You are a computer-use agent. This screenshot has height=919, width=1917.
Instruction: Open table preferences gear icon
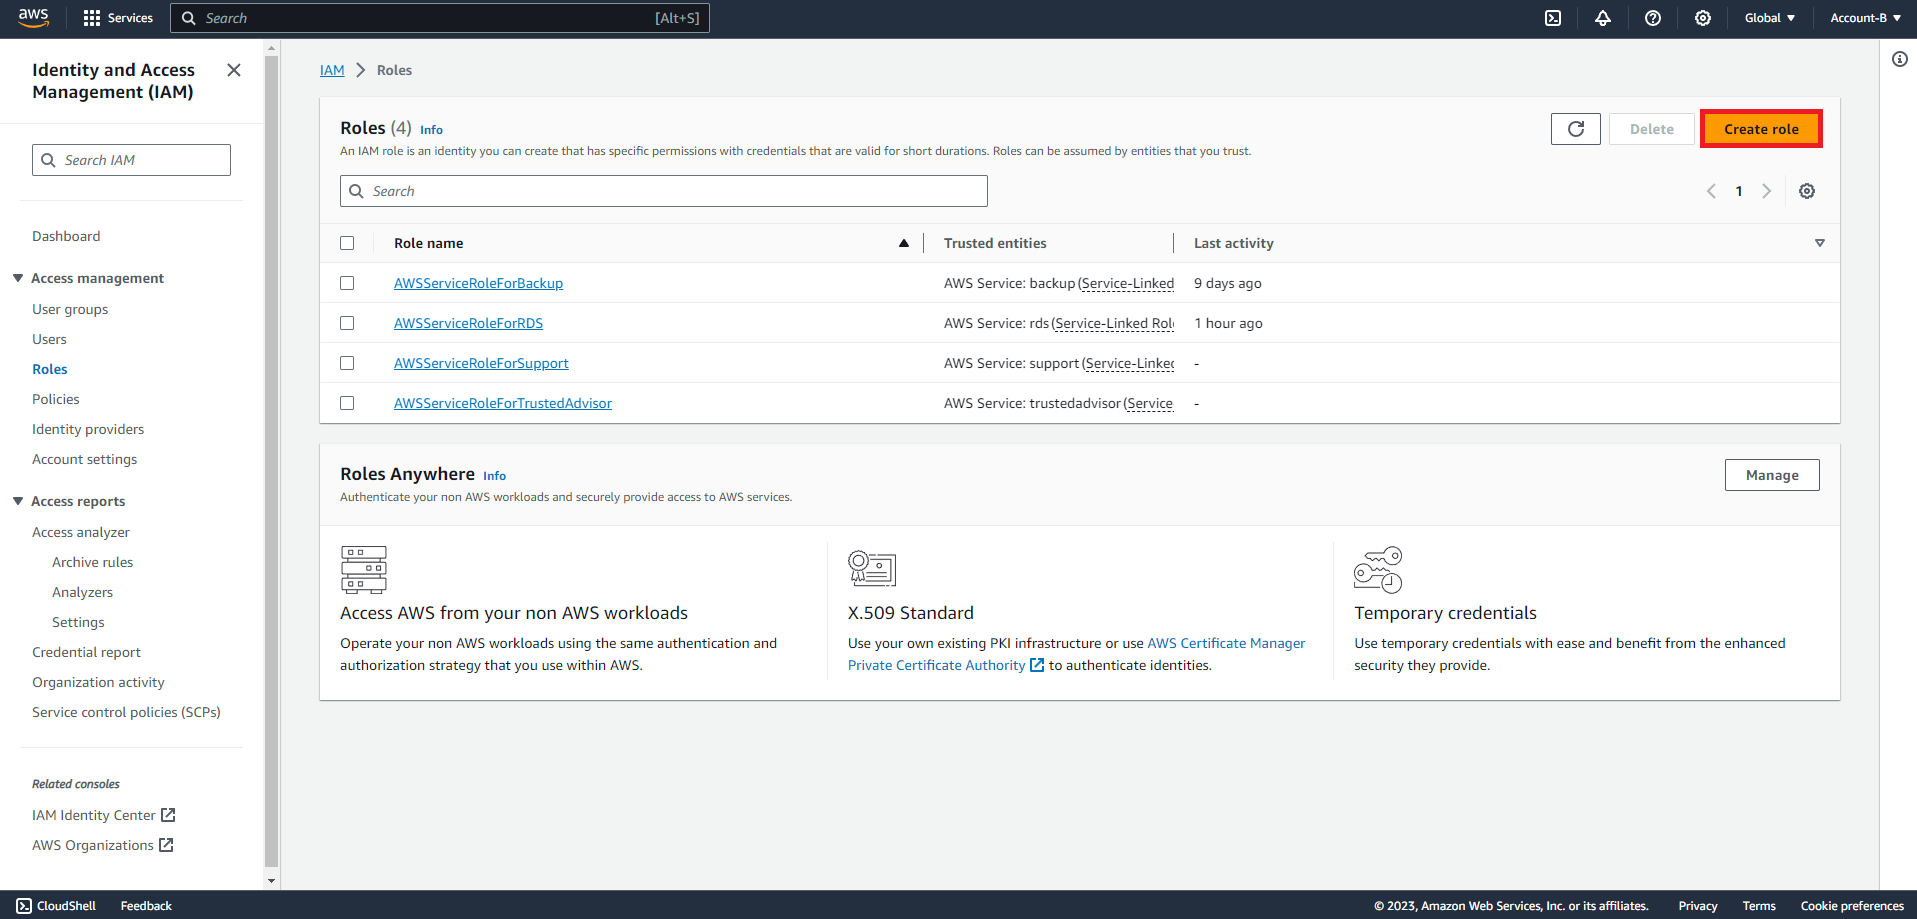1807,191
